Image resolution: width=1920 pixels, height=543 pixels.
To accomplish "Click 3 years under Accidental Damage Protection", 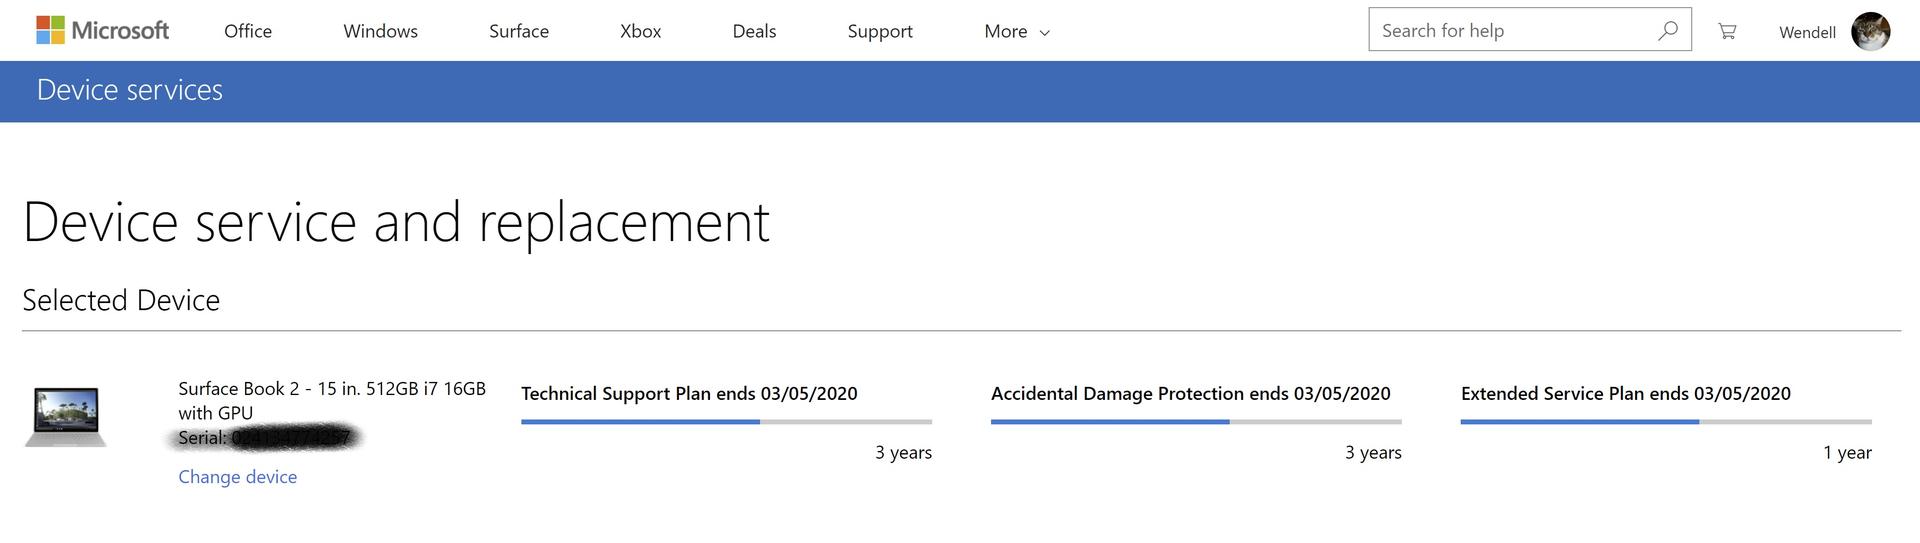I will [1373, 453].
